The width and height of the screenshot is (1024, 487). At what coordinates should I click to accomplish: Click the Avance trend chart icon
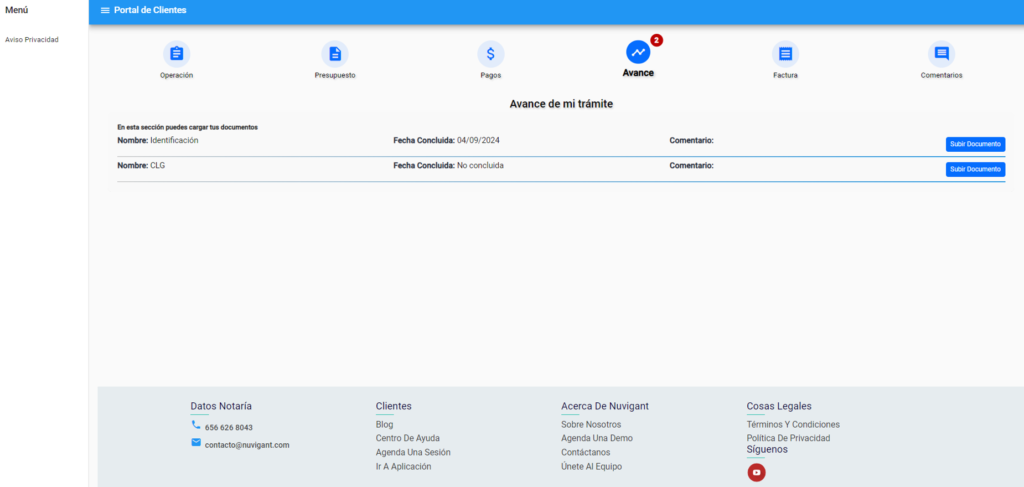tap(638, 52)
